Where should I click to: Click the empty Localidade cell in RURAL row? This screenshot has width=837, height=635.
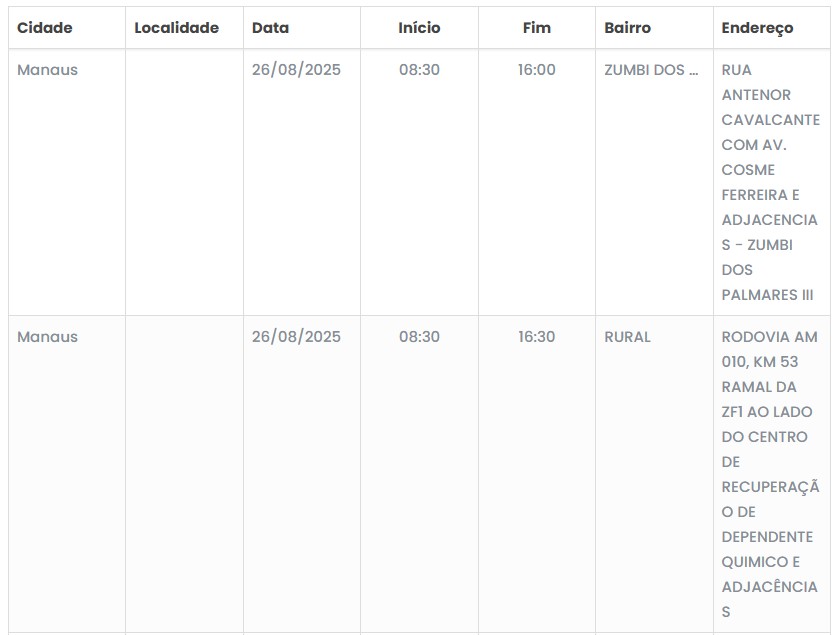(184, 474)
